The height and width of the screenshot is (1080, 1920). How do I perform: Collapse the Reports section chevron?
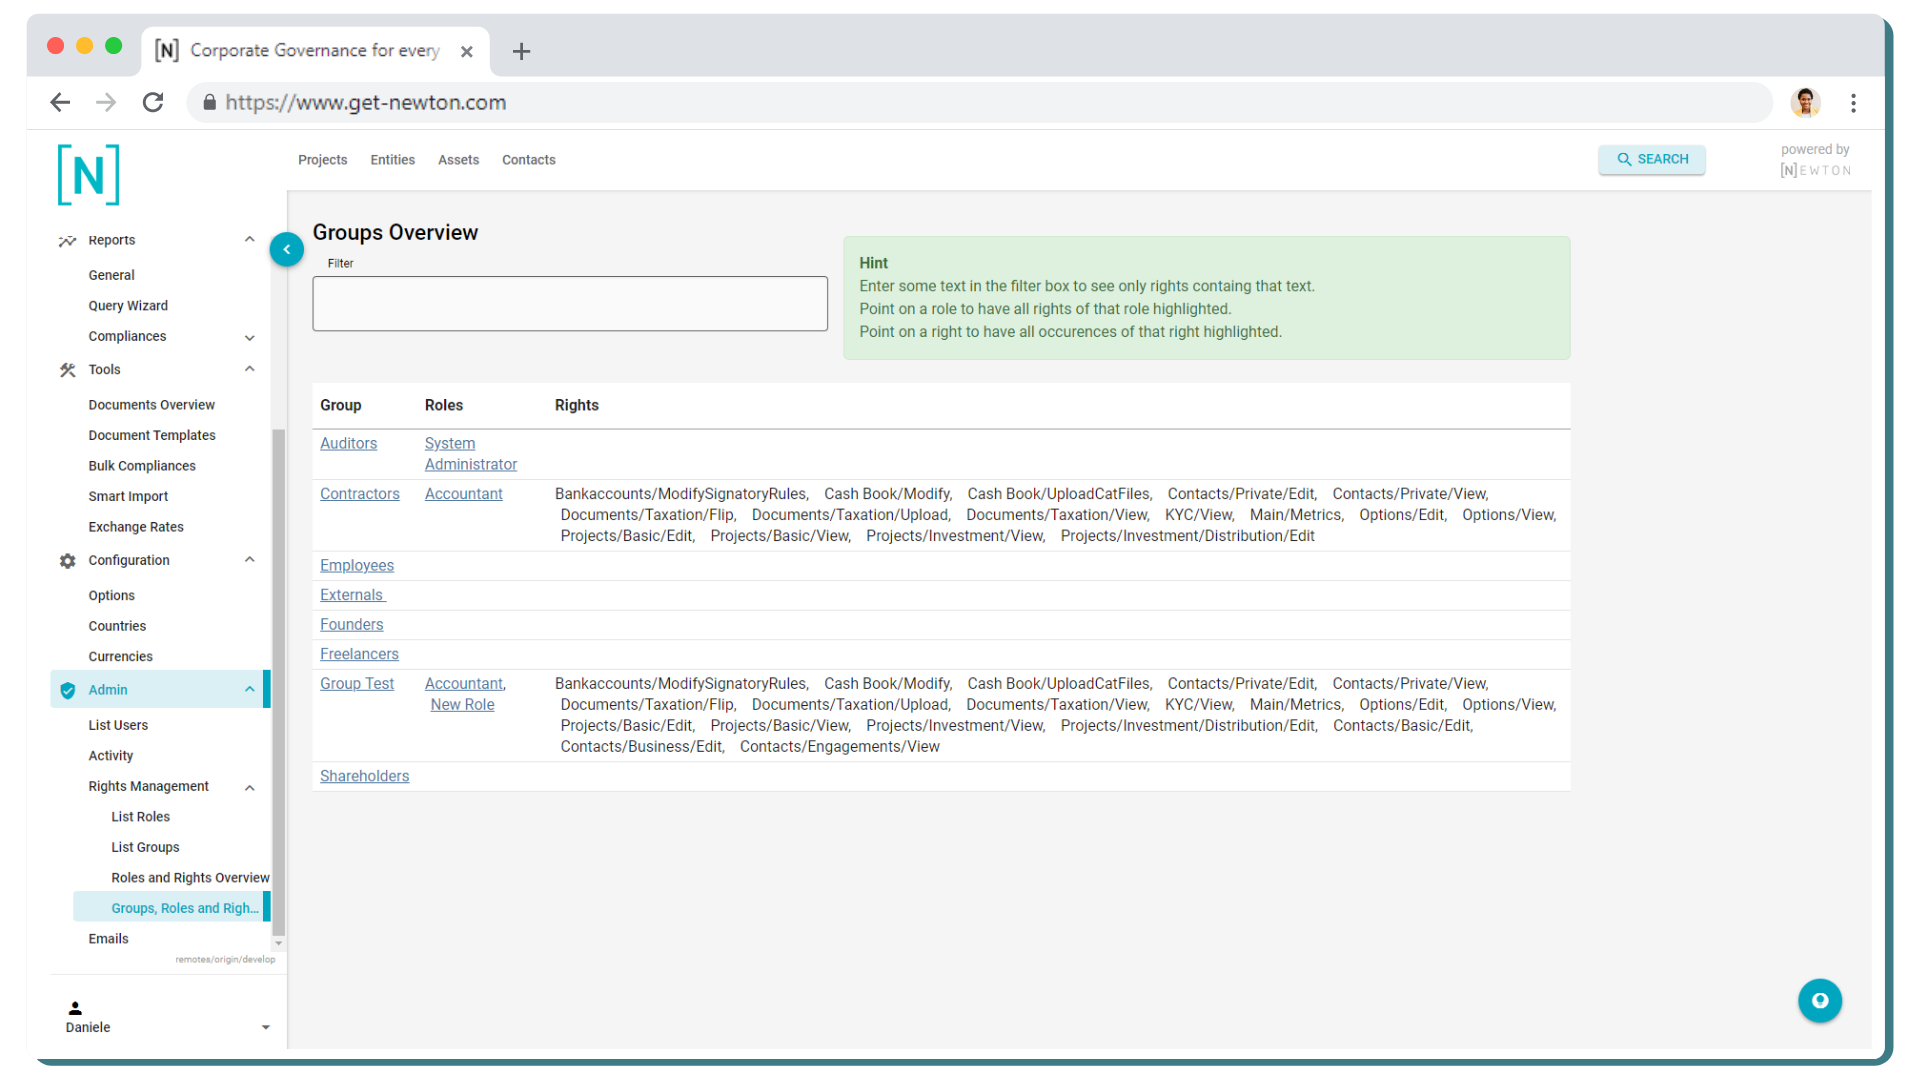249,240
